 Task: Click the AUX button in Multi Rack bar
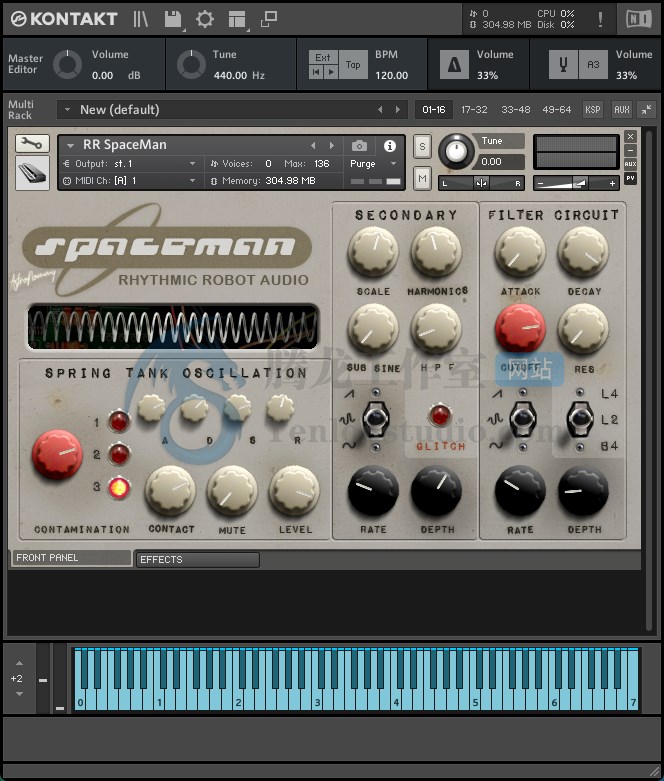point(622,110)
